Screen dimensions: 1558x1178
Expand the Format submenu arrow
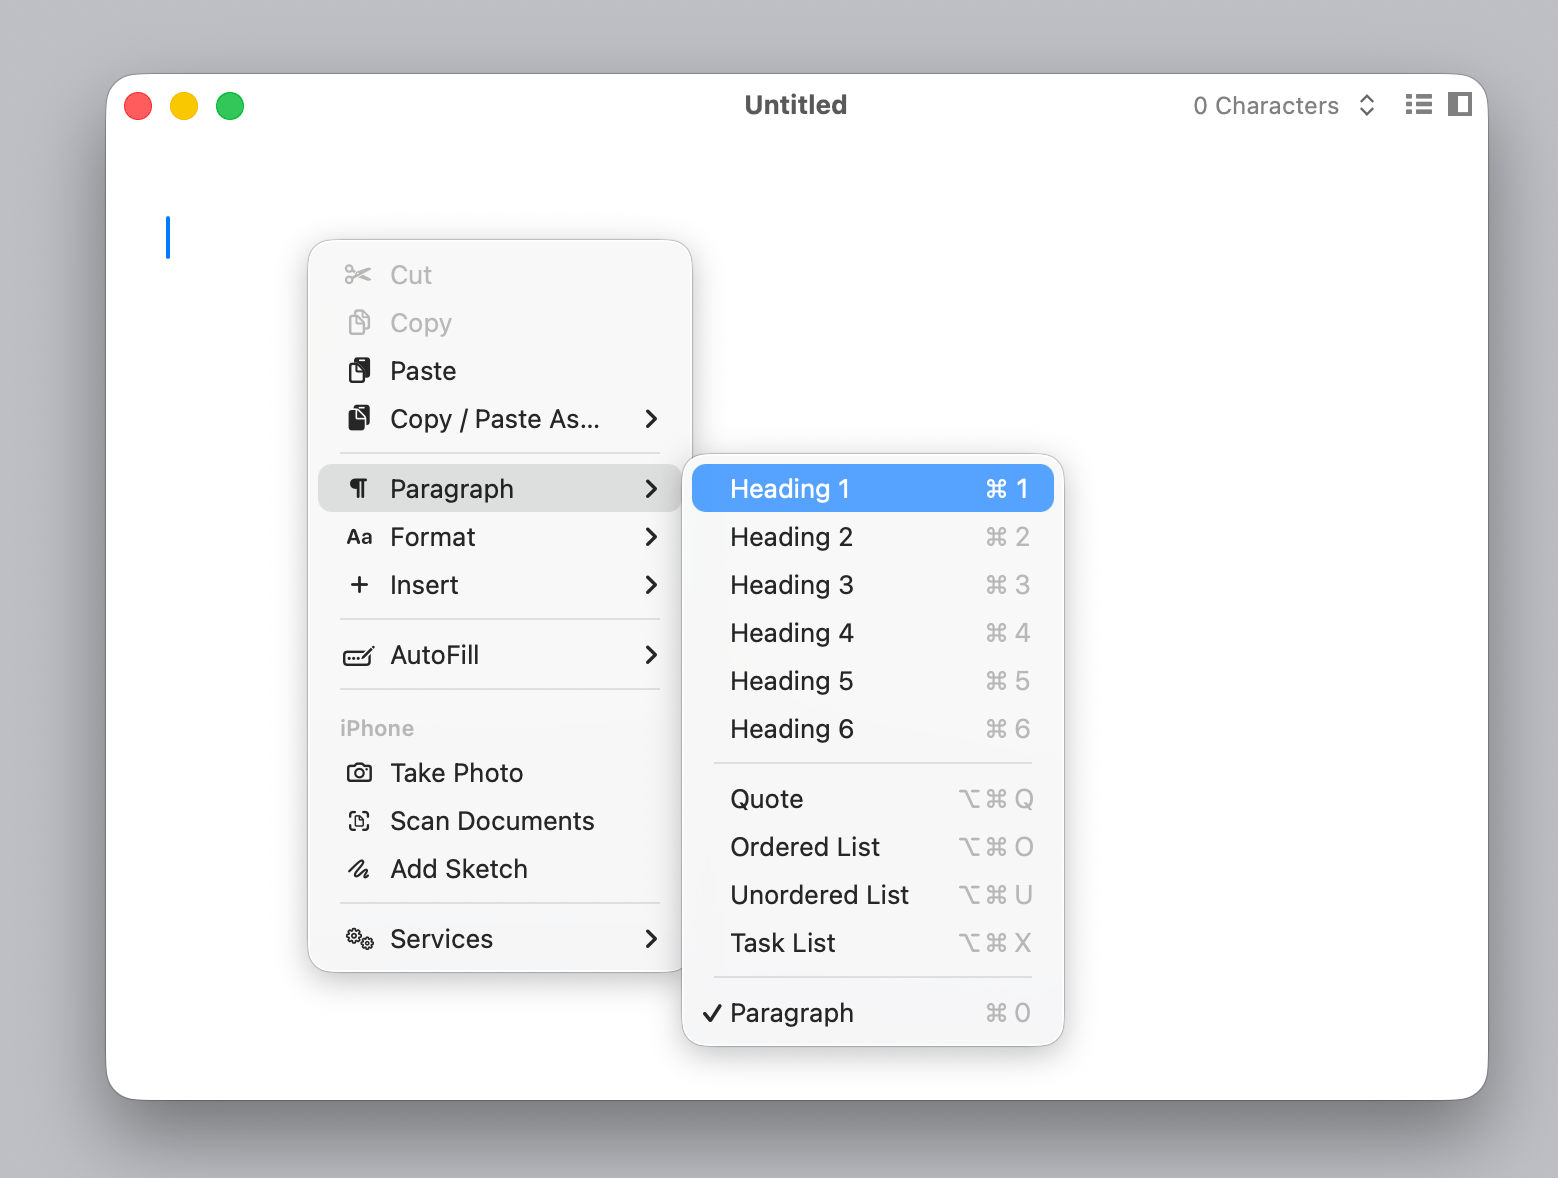pyautogui.click(x=651, y=537)
